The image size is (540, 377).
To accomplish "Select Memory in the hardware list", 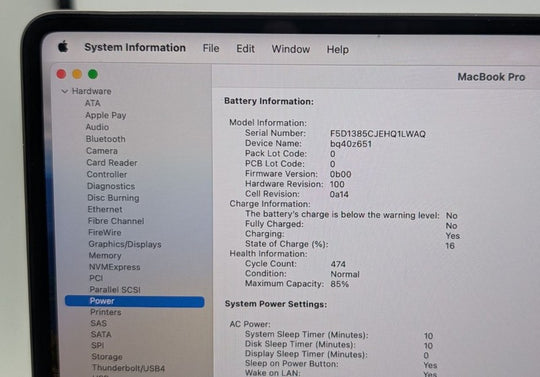I will pos(105,255).
